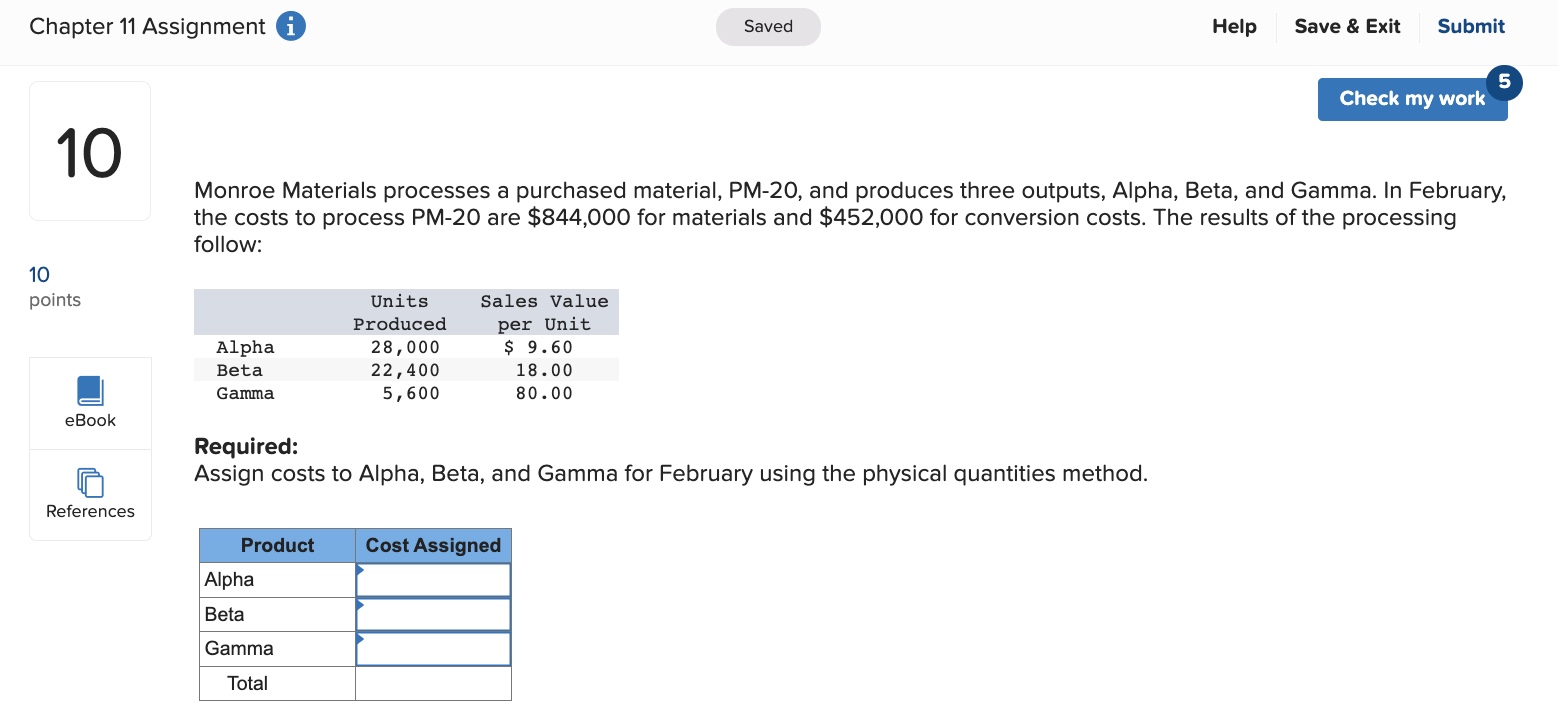This screenshot has height=728, width=1558.
Task: Click the notification badge showing 5
Action: tap(1505, 82)
